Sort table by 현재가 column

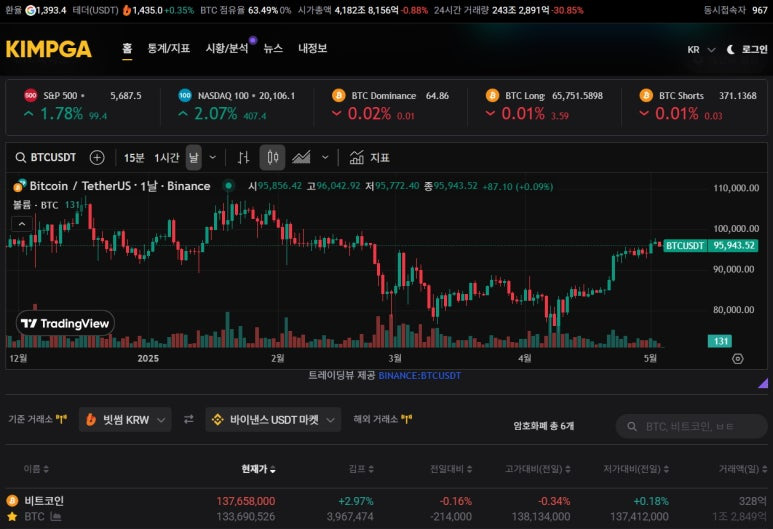pyautogui.click(x=258, y=469)
